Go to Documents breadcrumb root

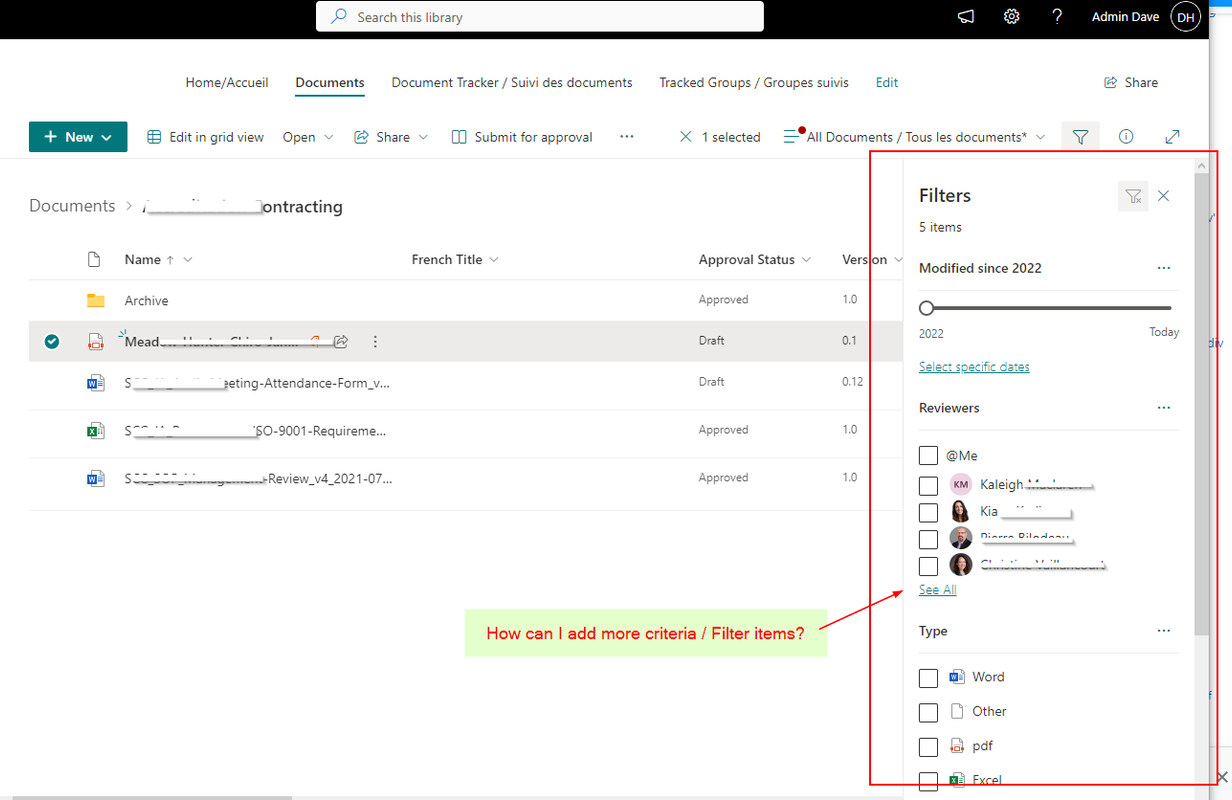tap(72, 206)
